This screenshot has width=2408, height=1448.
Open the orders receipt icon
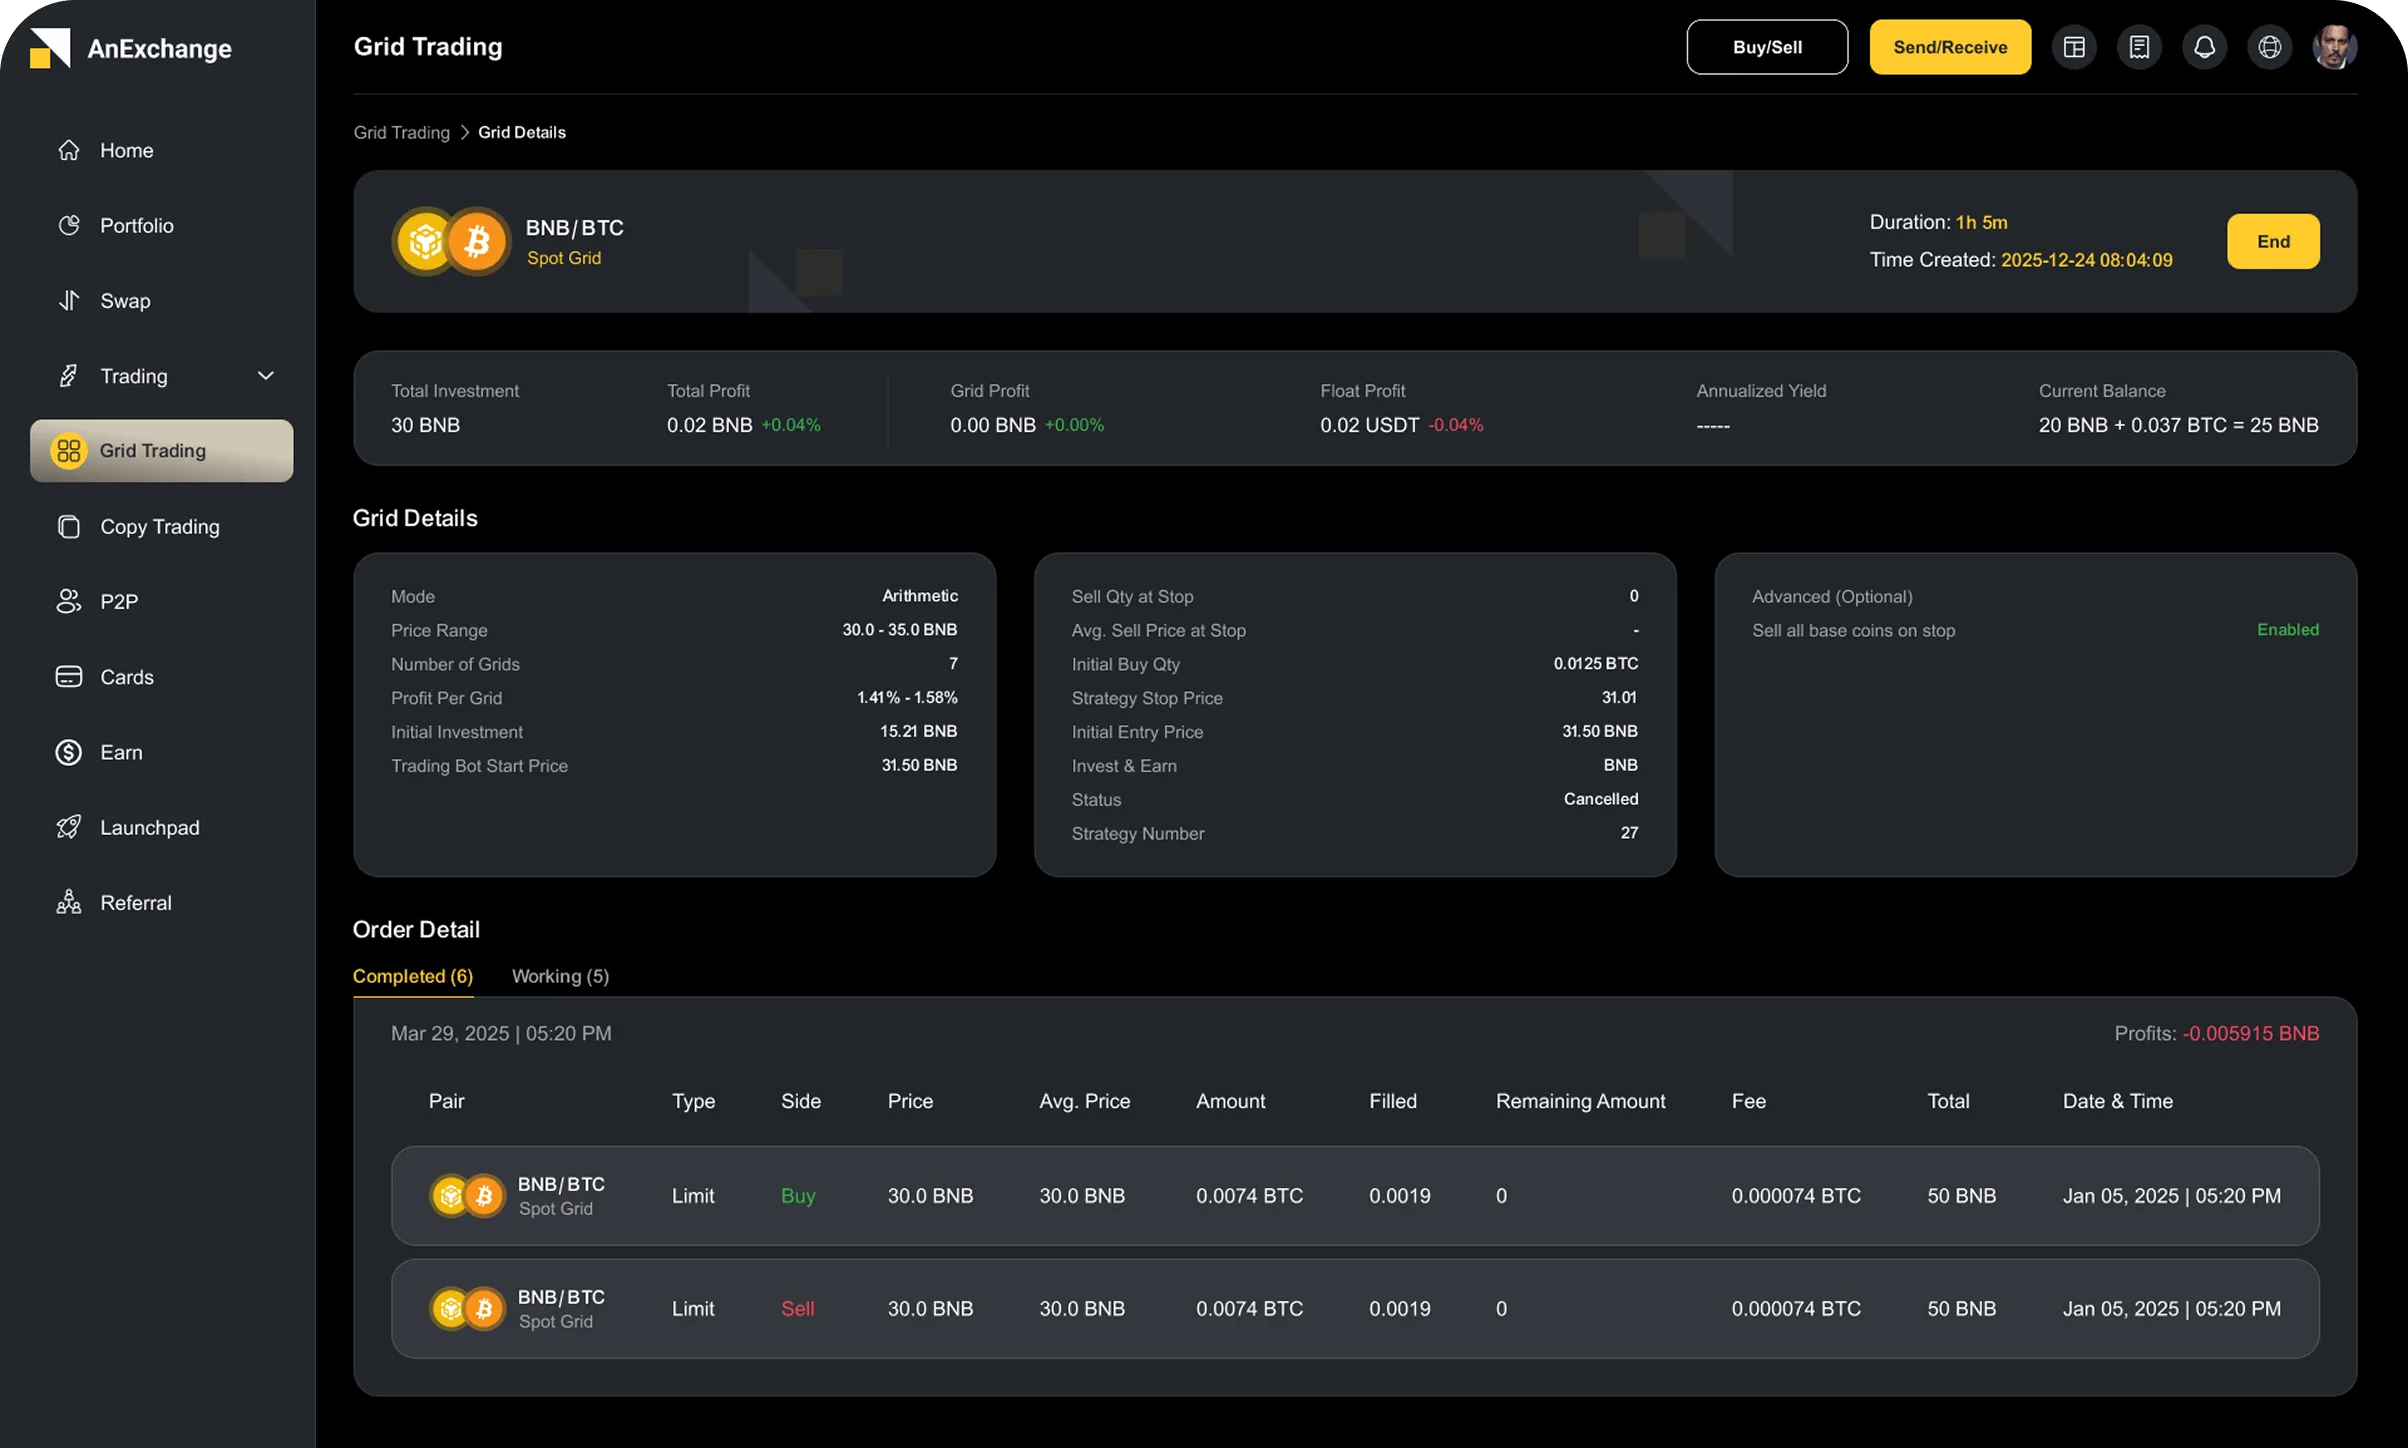pos(2139,46)
